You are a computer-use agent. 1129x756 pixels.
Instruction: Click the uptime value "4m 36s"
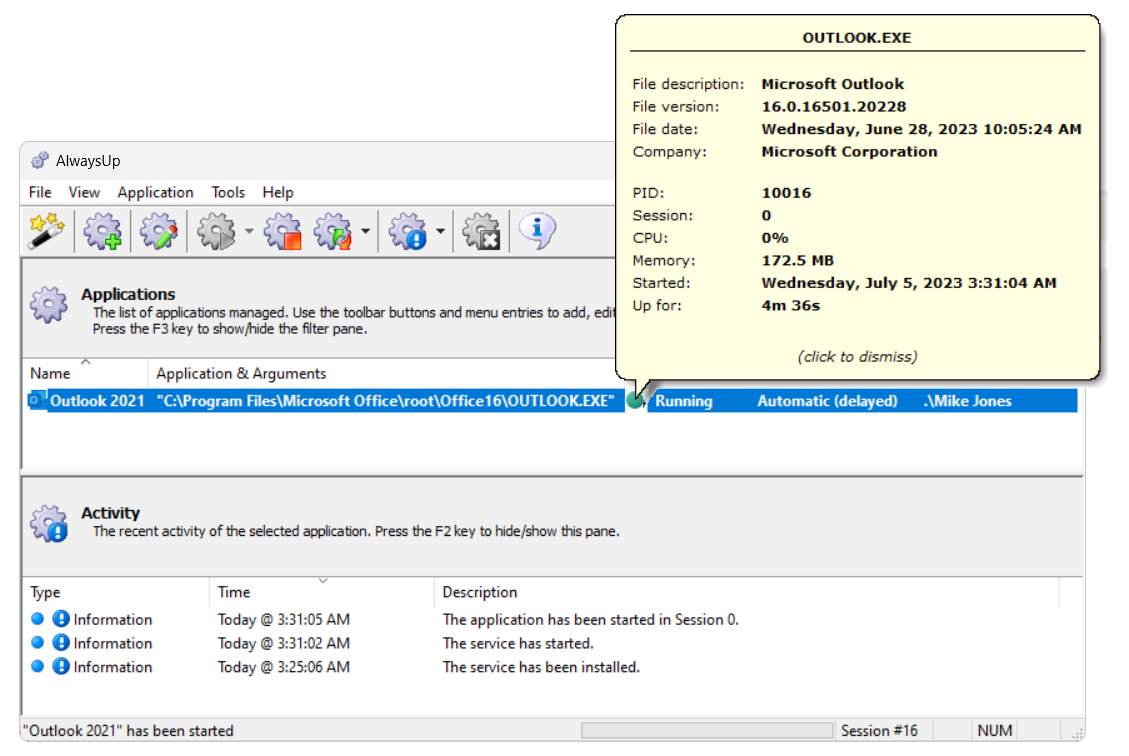pos(791,305)
